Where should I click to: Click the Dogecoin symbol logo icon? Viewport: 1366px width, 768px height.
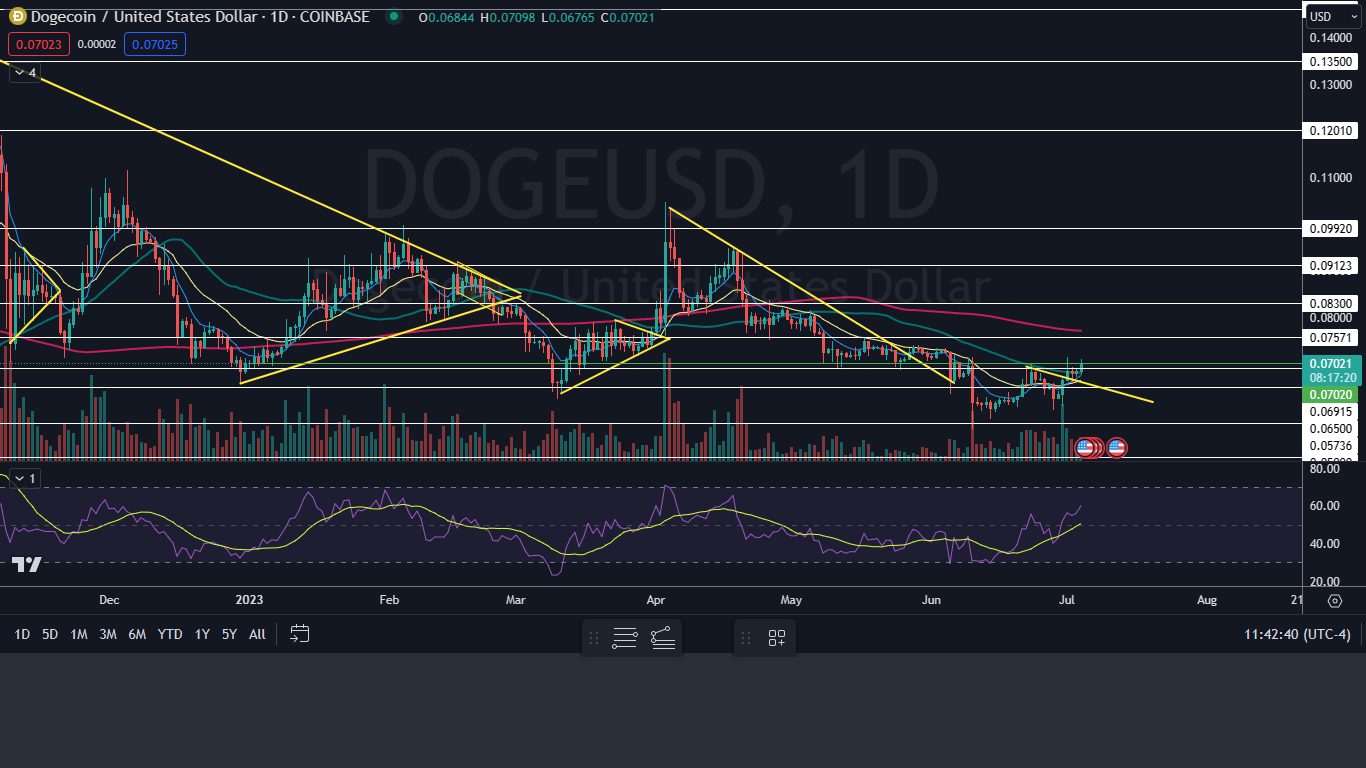tap(16, 17)
